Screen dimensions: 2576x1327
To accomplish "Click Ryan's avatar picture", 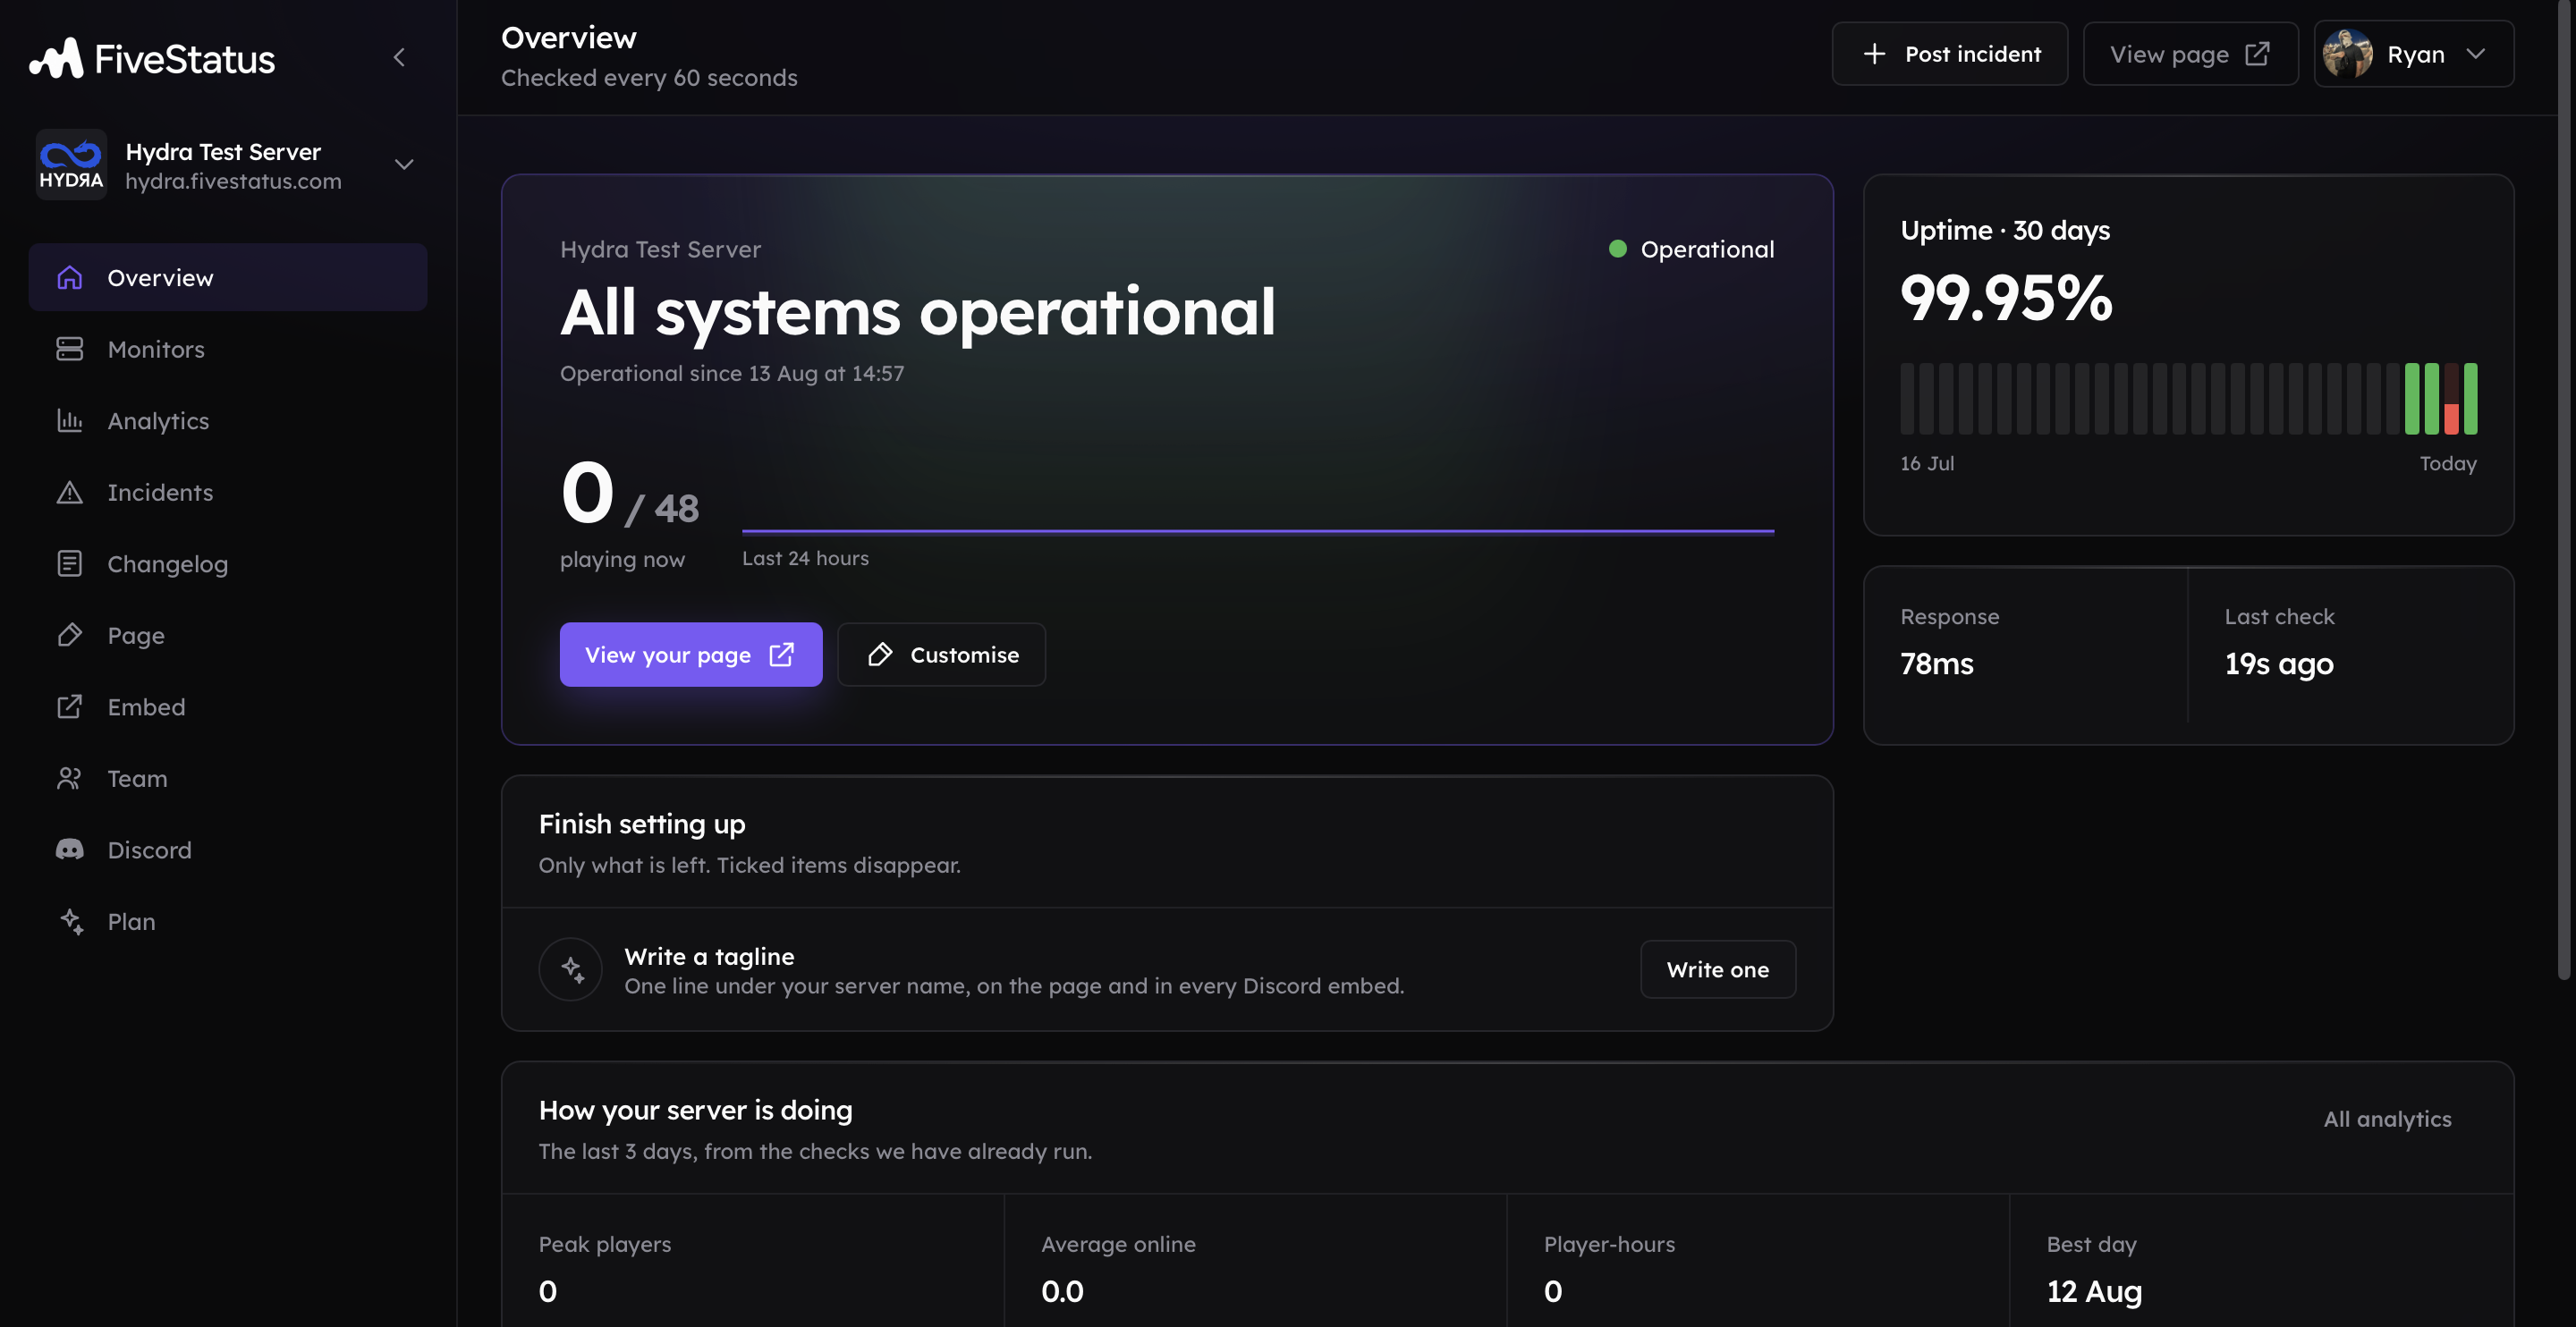I will click(x=2347, y=54).
